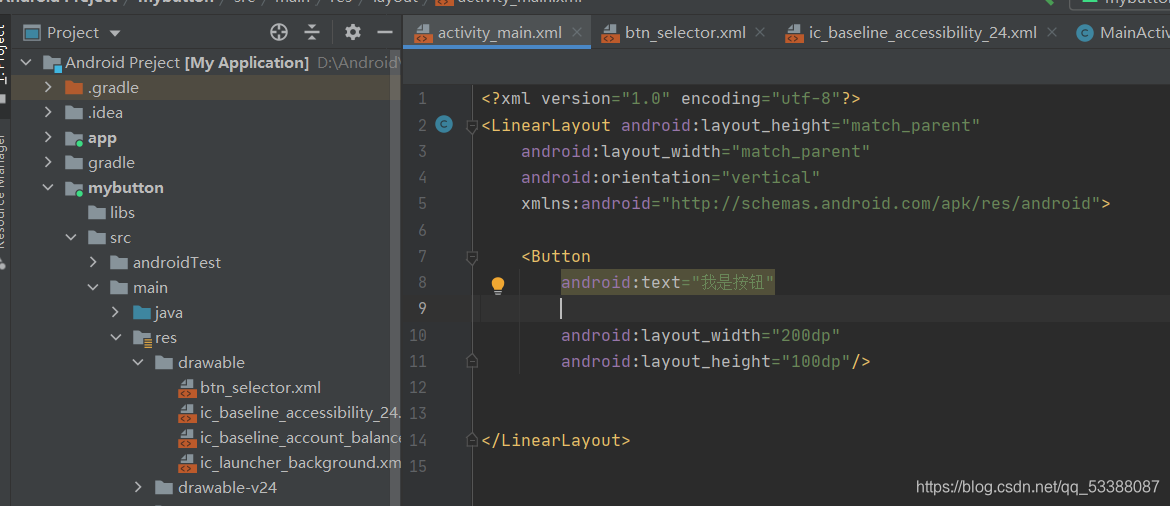Screen dimensions: 1170x506
Task: Select the libs folder in tree
Action: tap(122, 213)
